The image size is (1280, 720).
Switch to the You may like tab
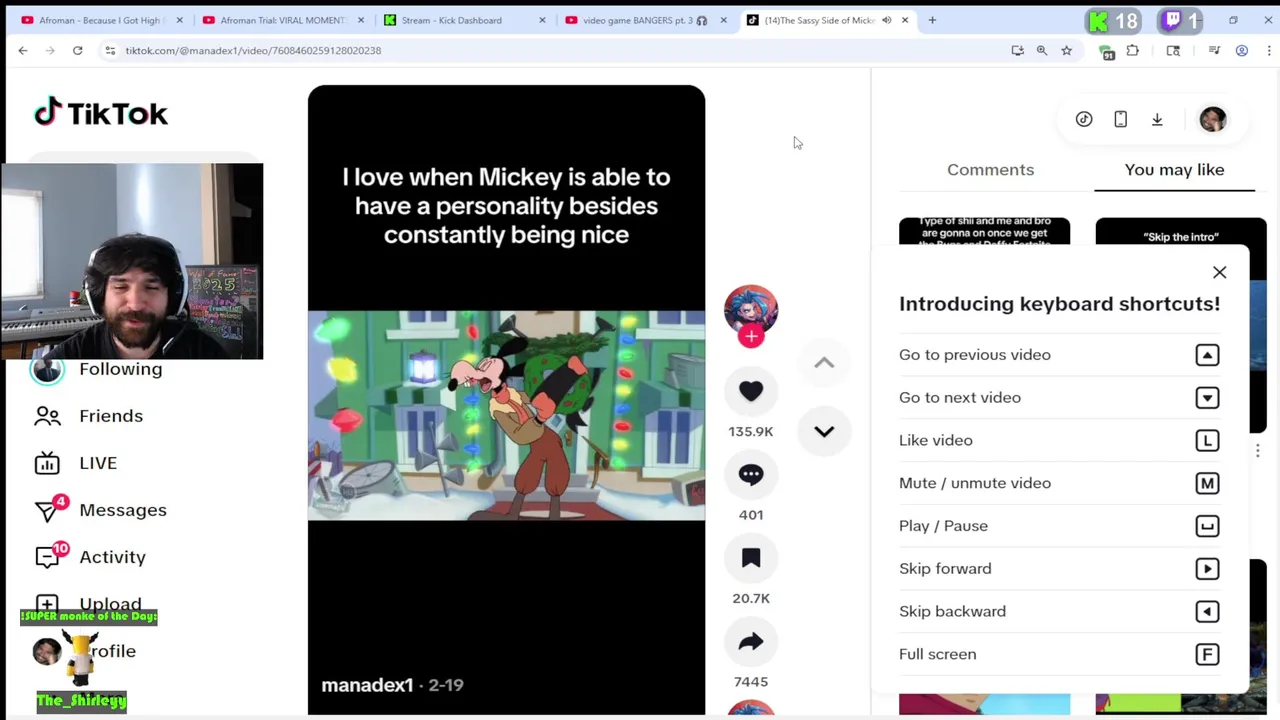point(1174,169)
